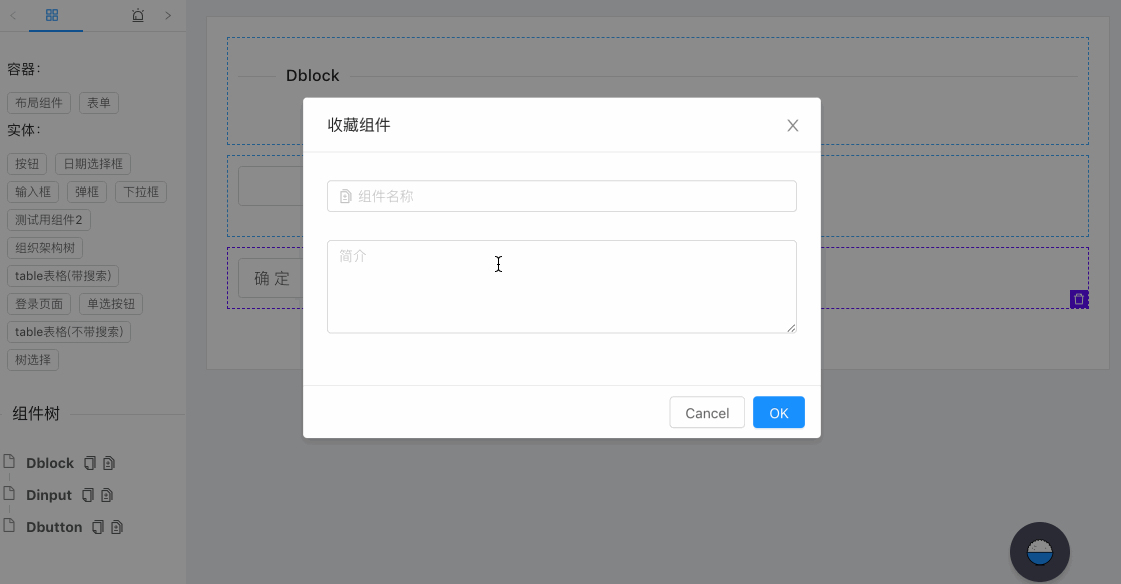Click the 收藏组件 dialog title
Screen dimensions: 1121x584
[x=359, y=125]
